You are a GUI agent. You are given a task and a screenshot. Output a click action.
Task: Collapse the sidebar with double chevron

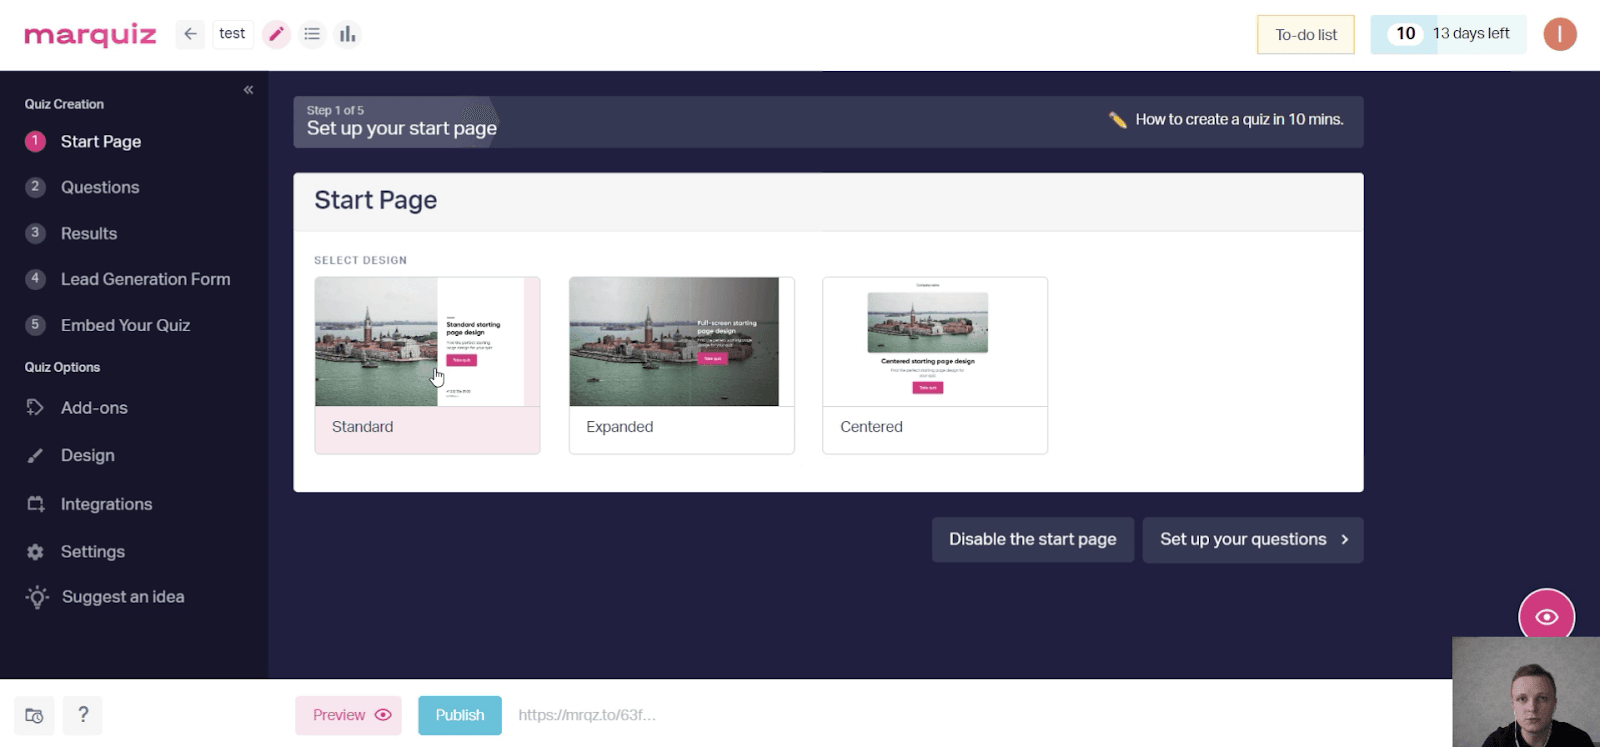(x=248, y=90)
